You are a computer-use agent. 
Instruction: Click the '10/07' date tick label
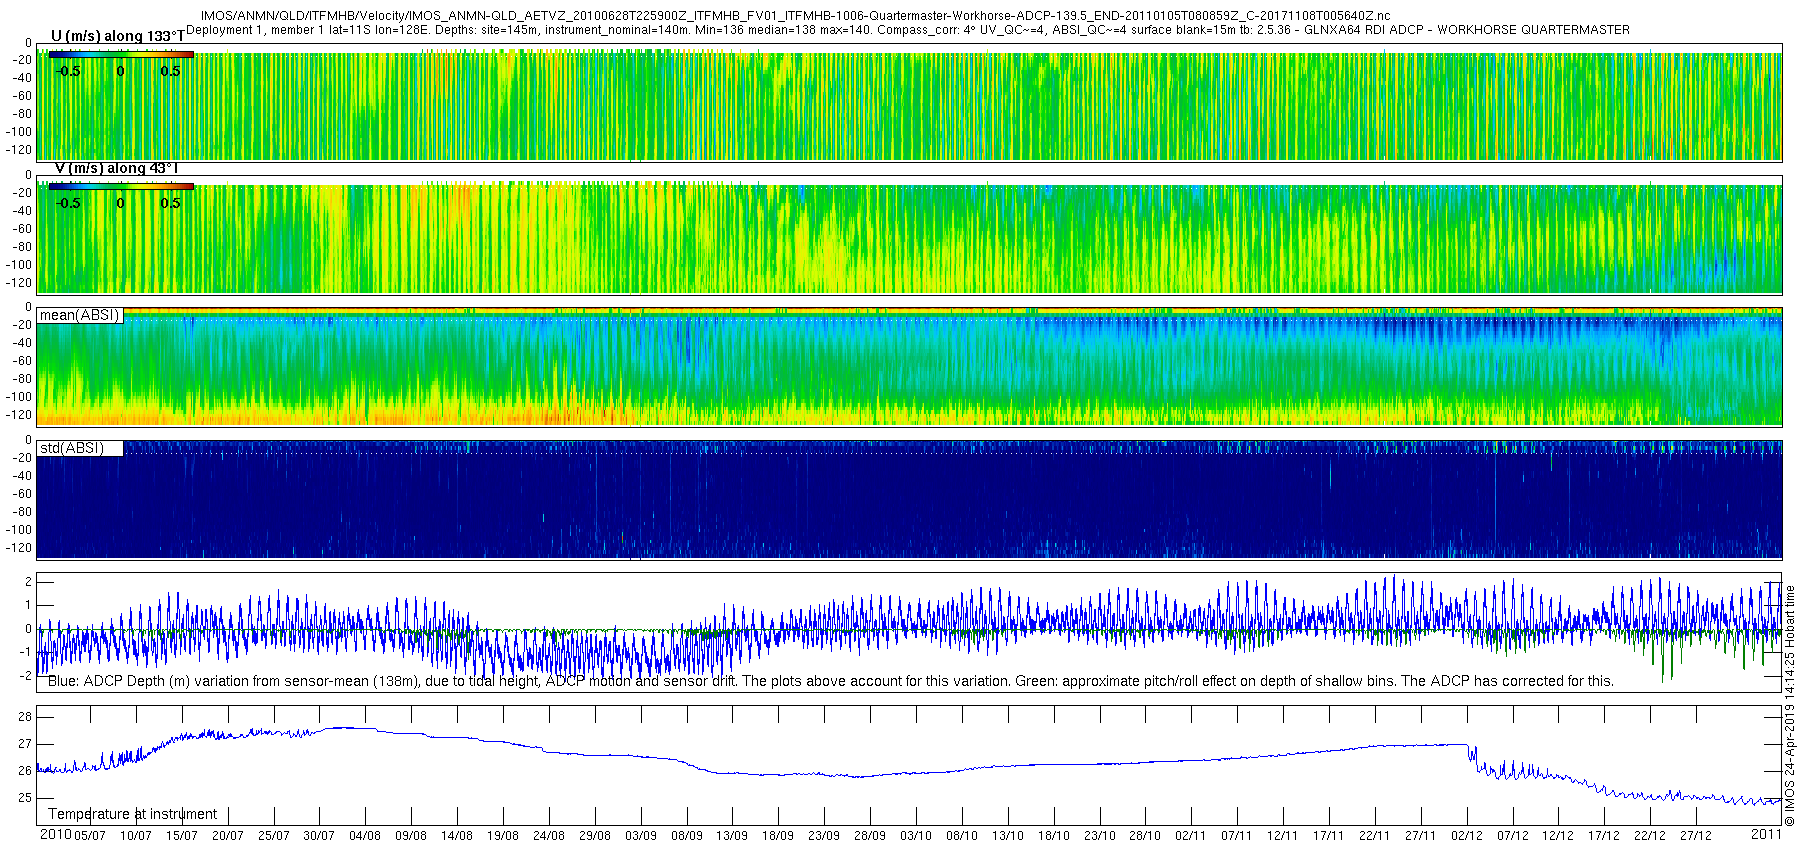pos(136,836)
